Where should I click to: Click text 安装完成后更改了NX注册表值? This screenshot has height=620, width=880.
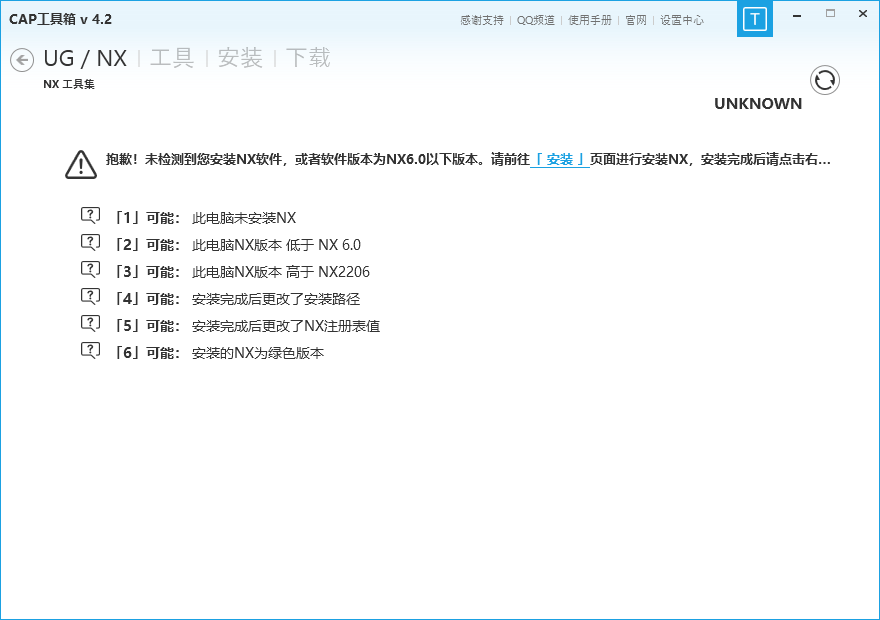[x=286, y=325]
